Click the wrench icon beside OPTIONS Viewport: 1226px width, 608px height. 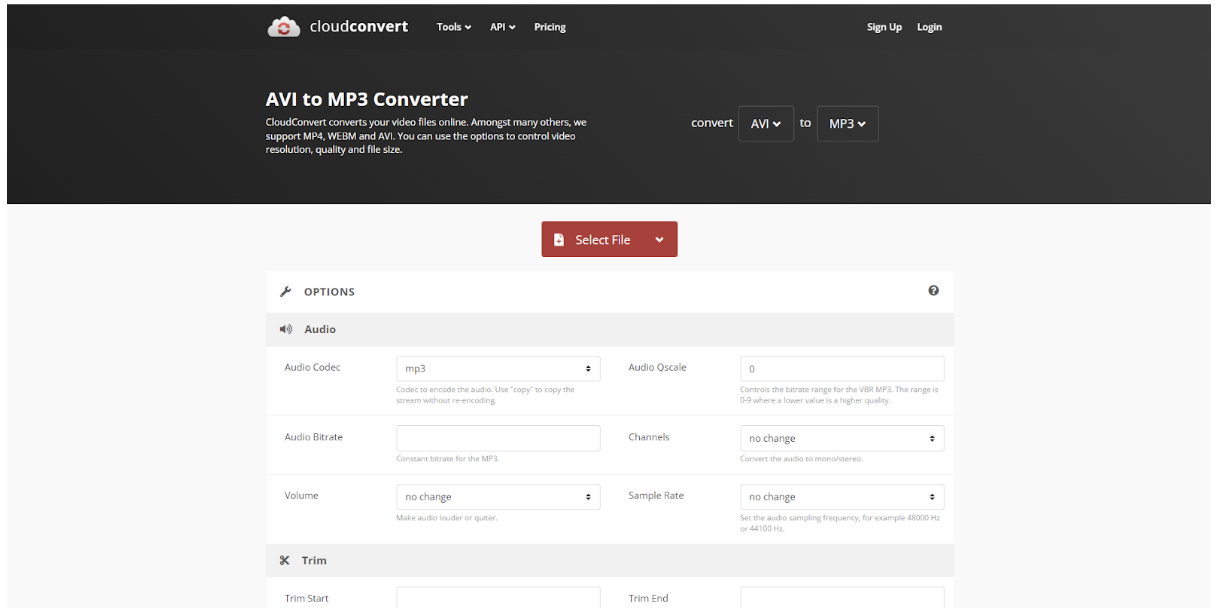coord(285,292)
